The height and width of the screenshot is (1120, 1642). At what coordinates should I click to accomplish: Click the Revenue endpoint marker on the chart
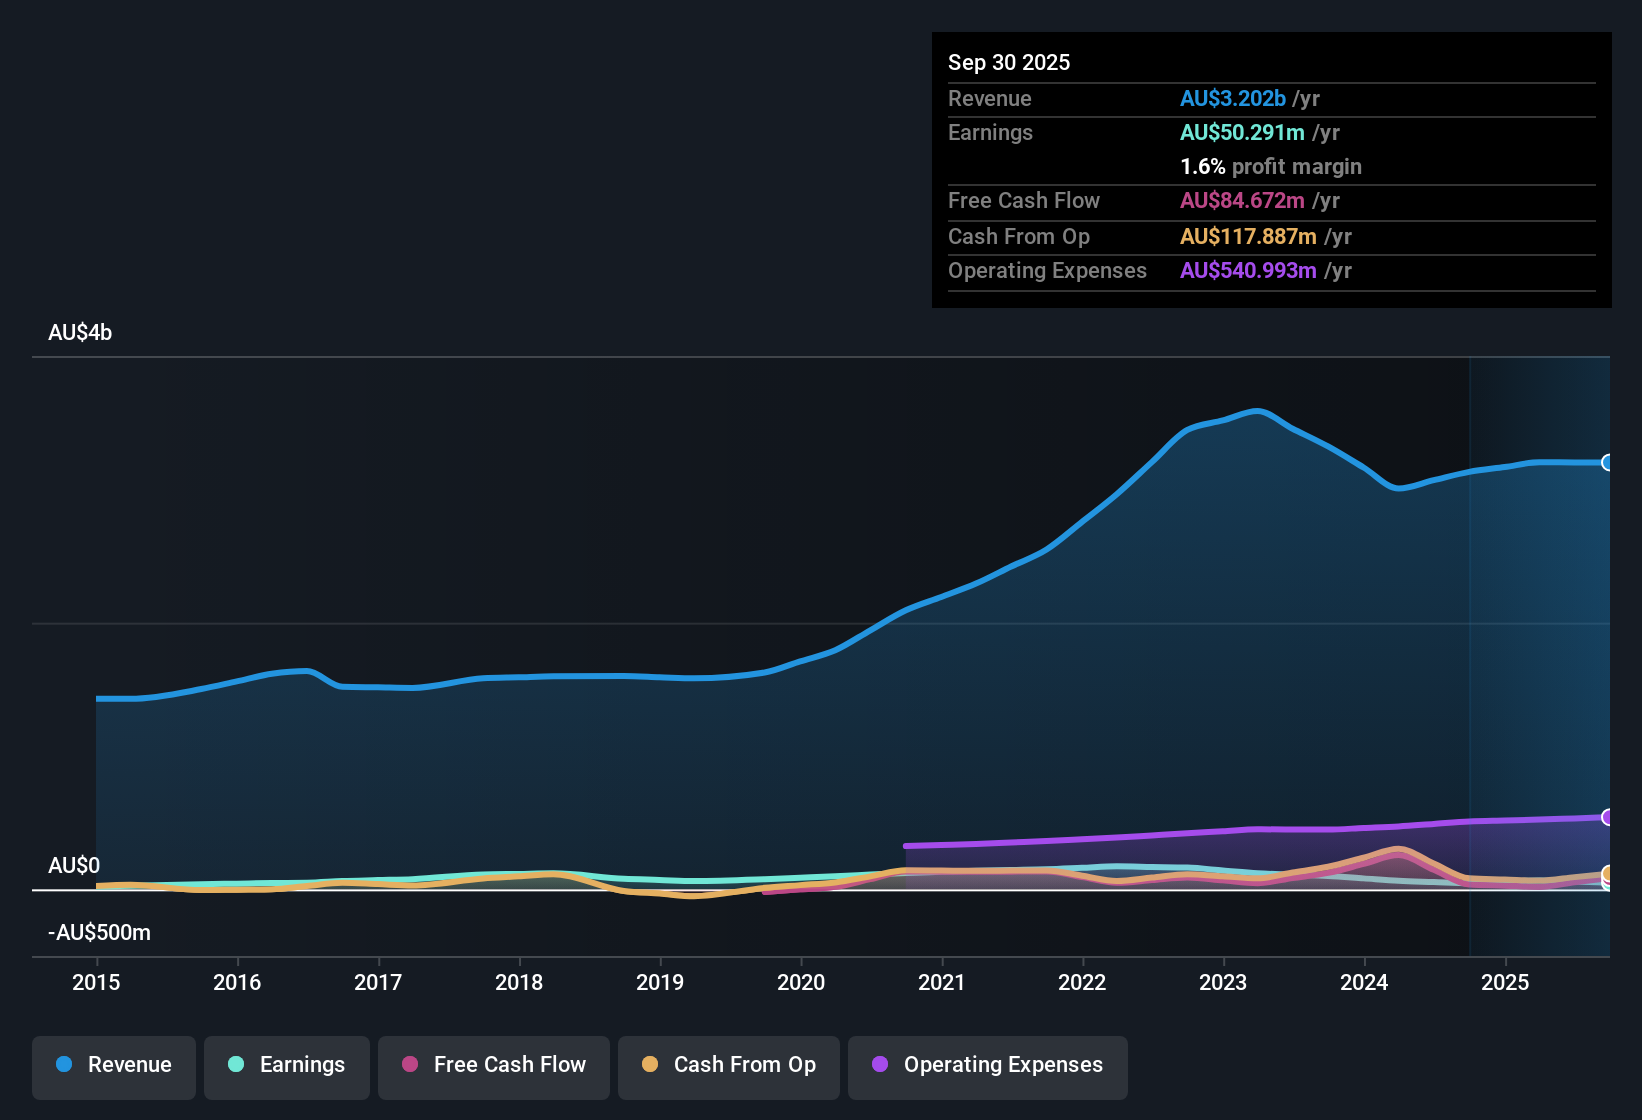[1608, 462]
